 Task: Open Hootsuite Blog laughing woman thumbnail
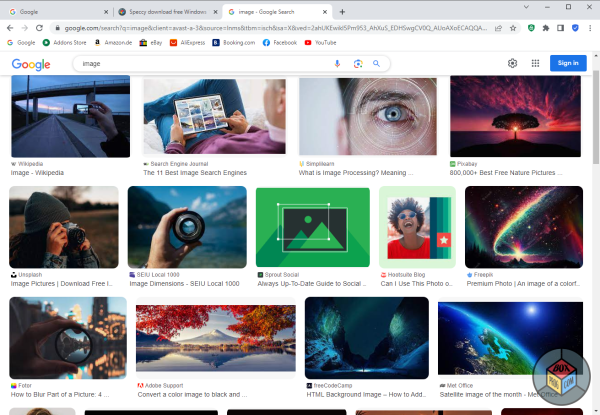(417, 227)
